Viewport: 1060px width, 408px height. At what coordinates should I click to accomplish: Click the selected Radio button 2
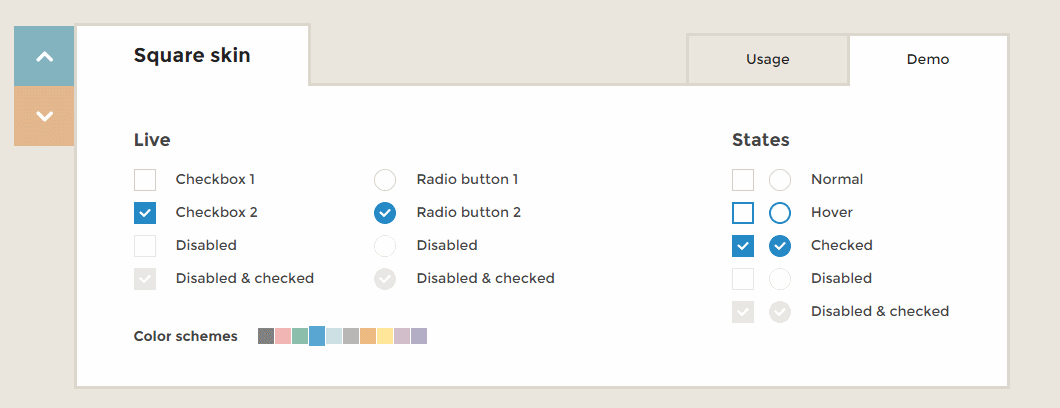pyautogui.click(x=385, y=213)
